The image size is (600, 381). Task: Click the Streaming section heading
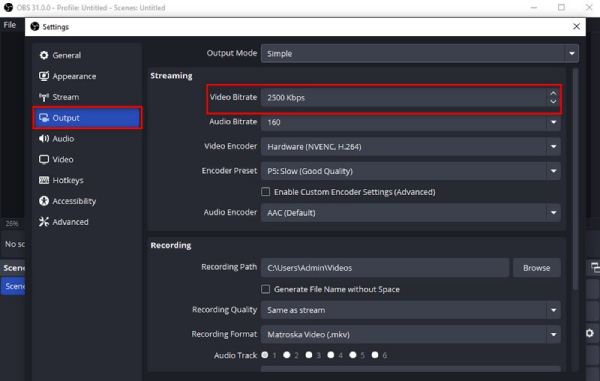point(171,76)
